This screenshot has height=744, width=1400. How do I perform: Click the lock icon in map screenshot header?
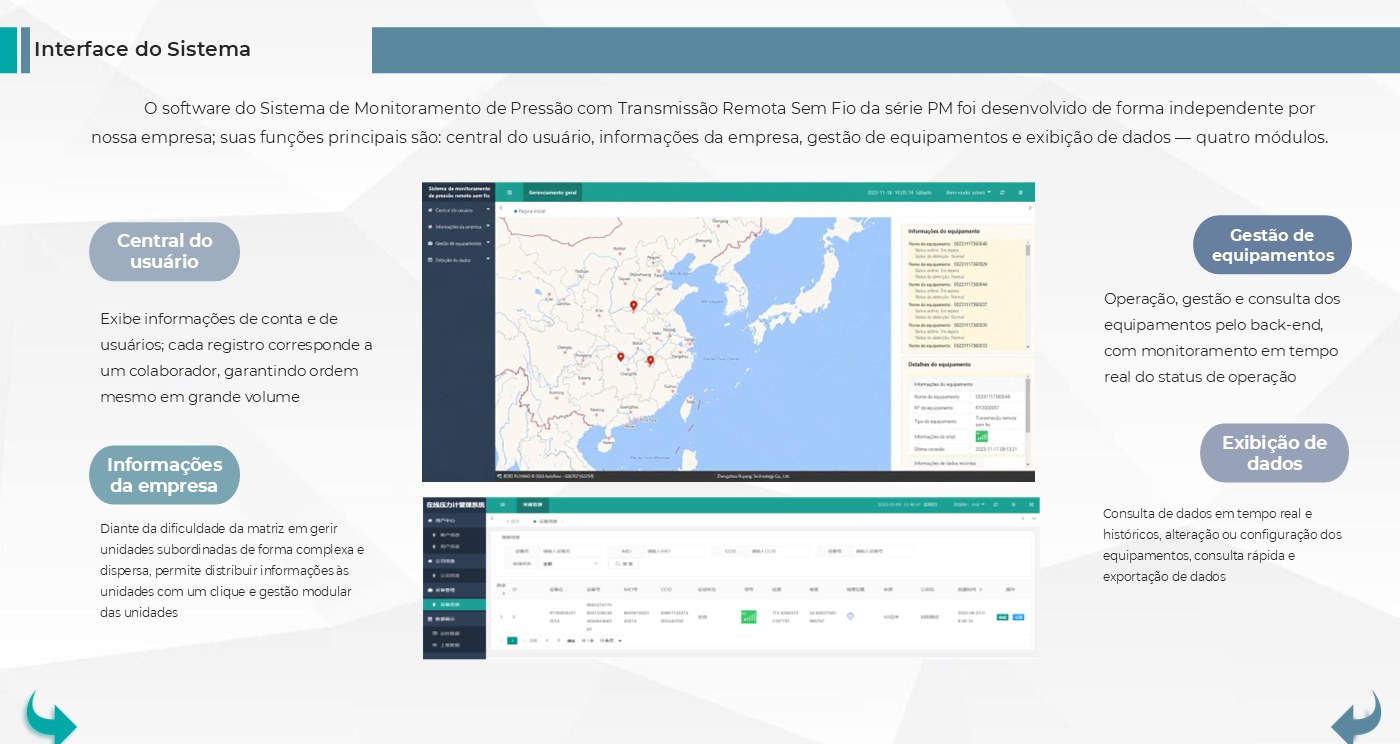coord(1021,192)
